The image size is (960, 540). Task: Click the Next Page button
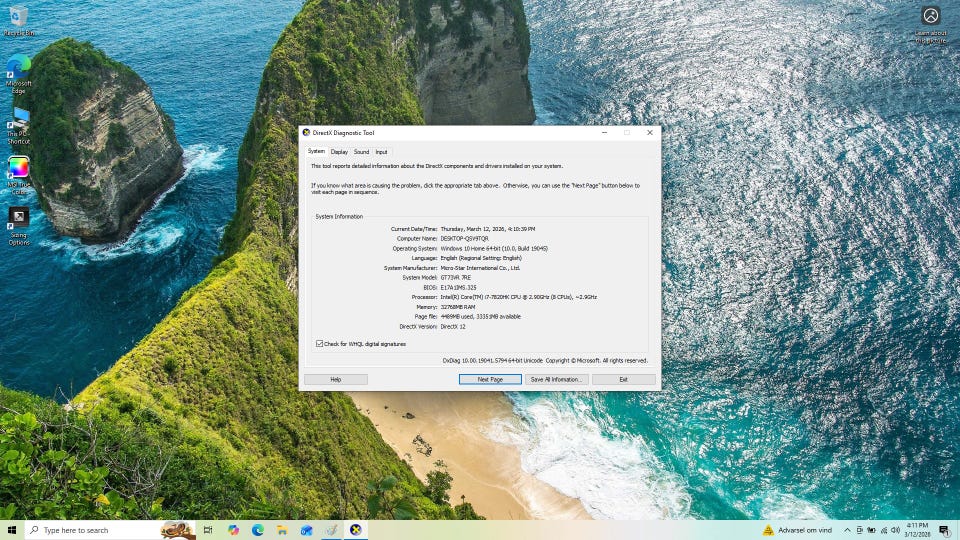tap(490, 380)
